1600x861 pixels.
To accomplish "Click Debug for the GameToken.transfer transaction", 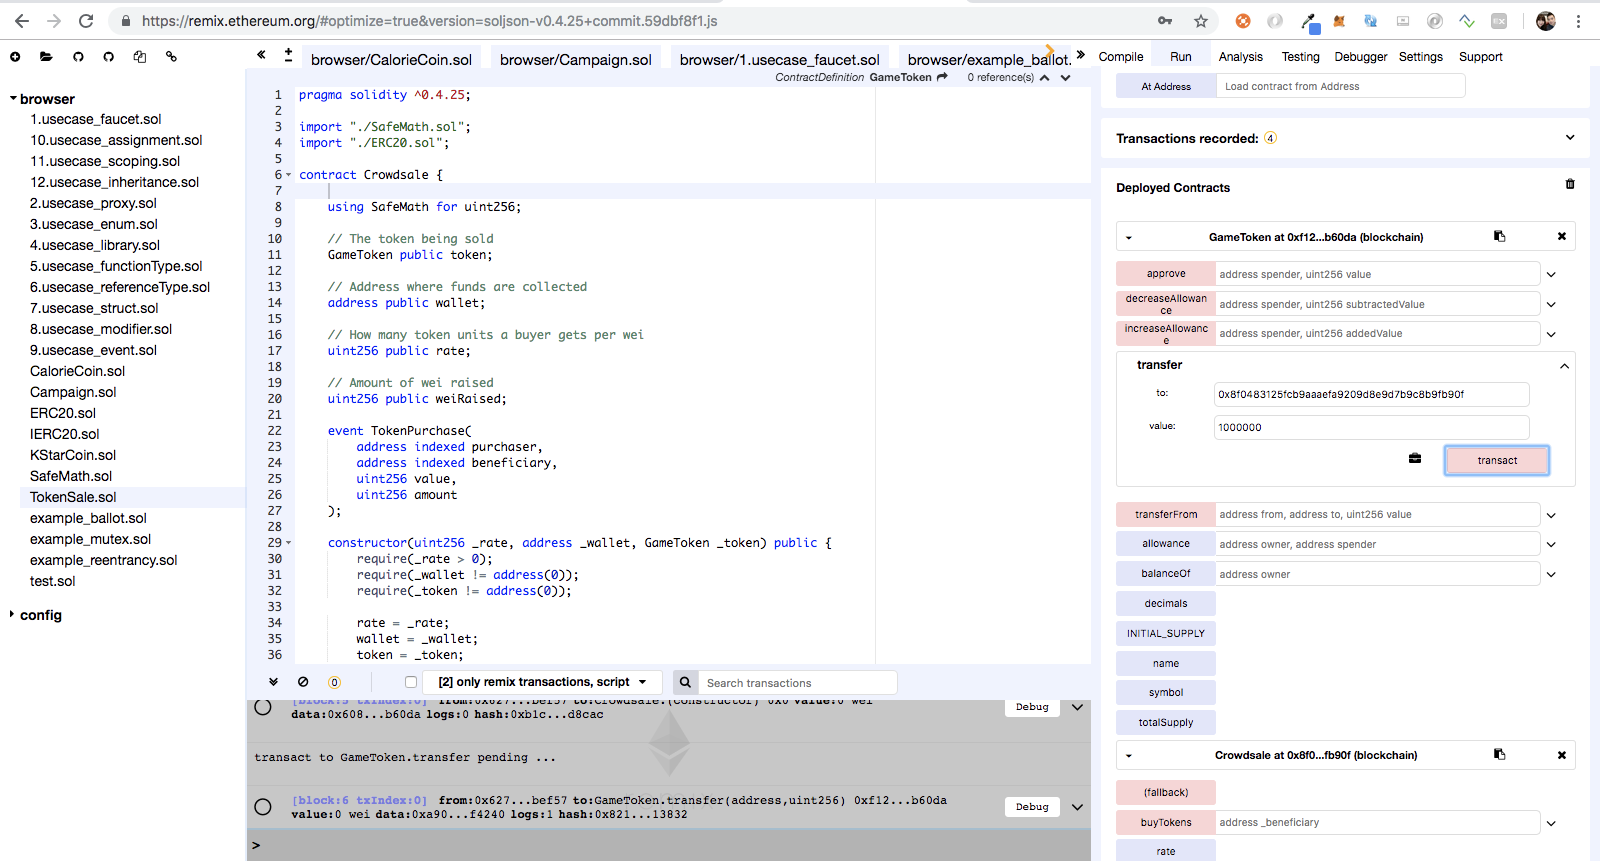I will click(x=1032, y=807).
